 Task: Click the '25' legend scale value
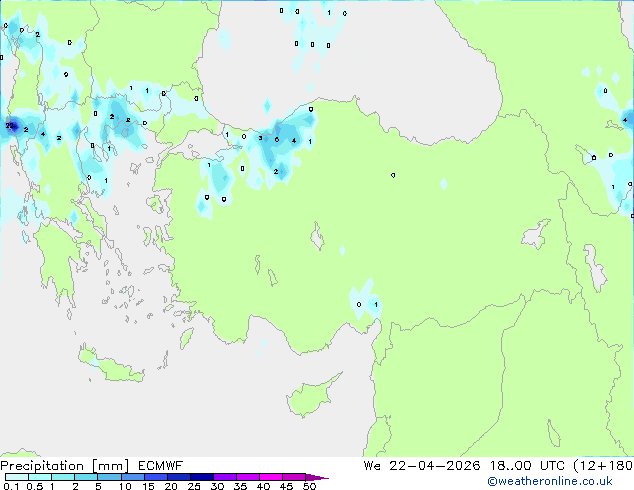pos(194,486)
